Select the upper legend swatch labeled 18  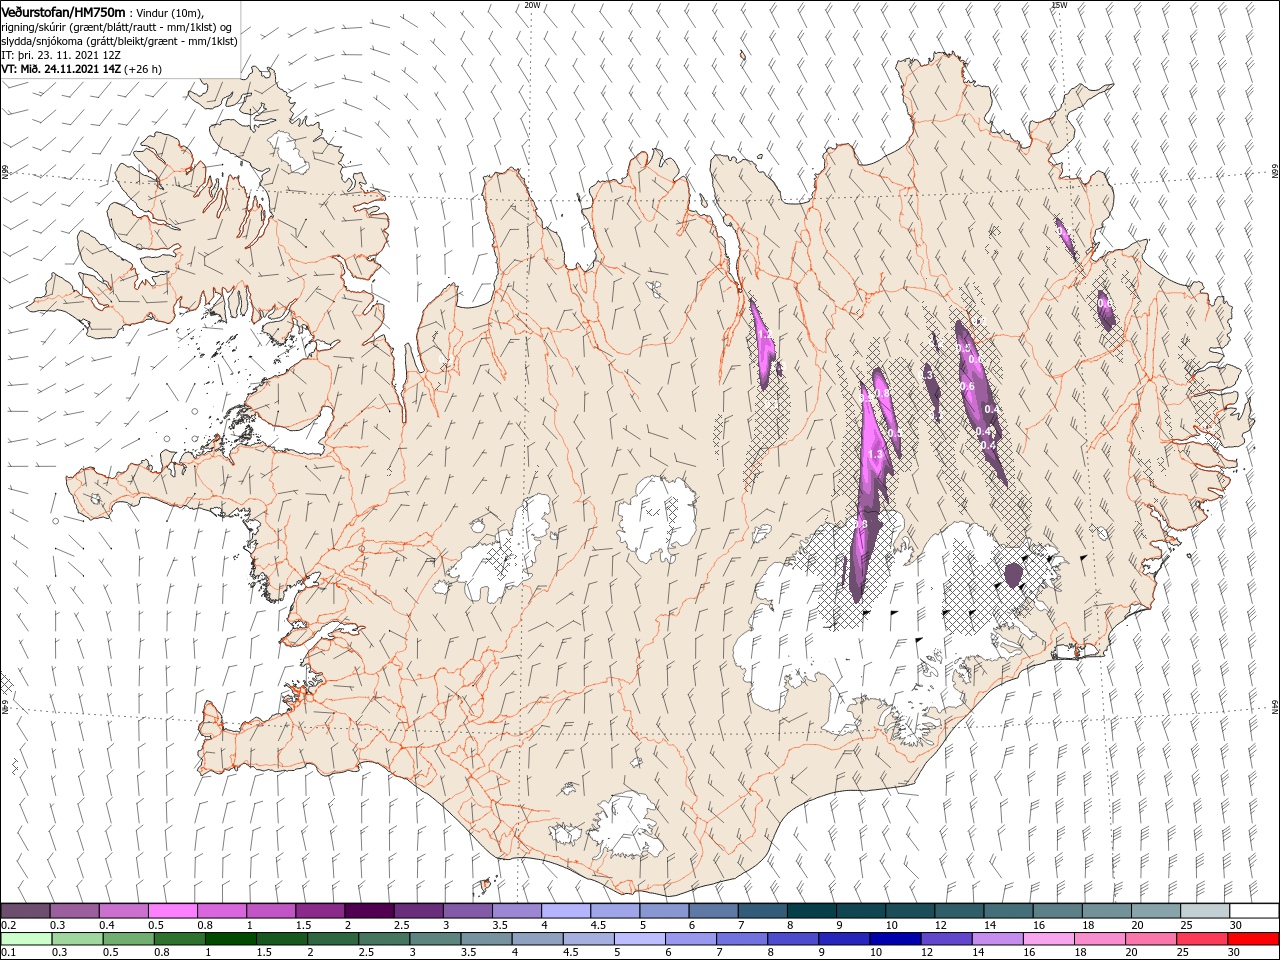click(1106, 910)
